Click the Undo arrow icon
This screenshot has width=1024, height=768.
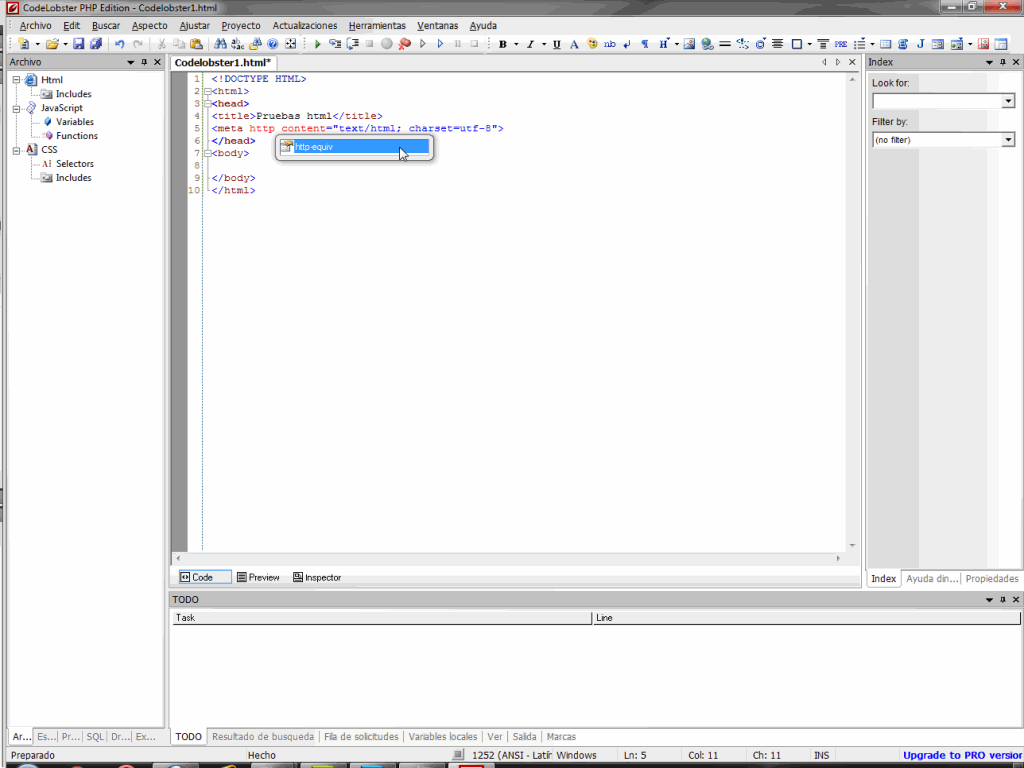pos(119,44)
